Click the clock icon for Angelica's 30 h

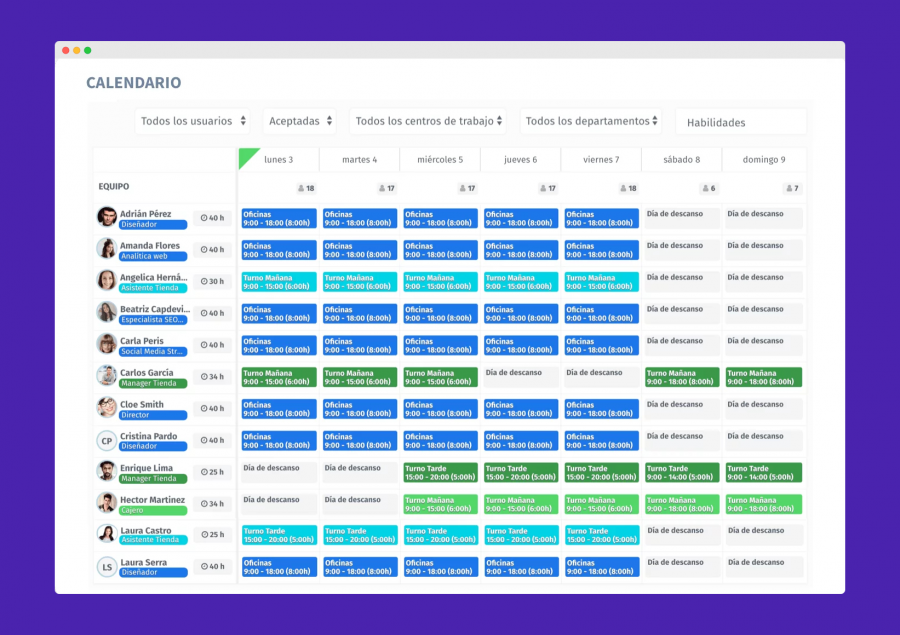coord(204,281)
